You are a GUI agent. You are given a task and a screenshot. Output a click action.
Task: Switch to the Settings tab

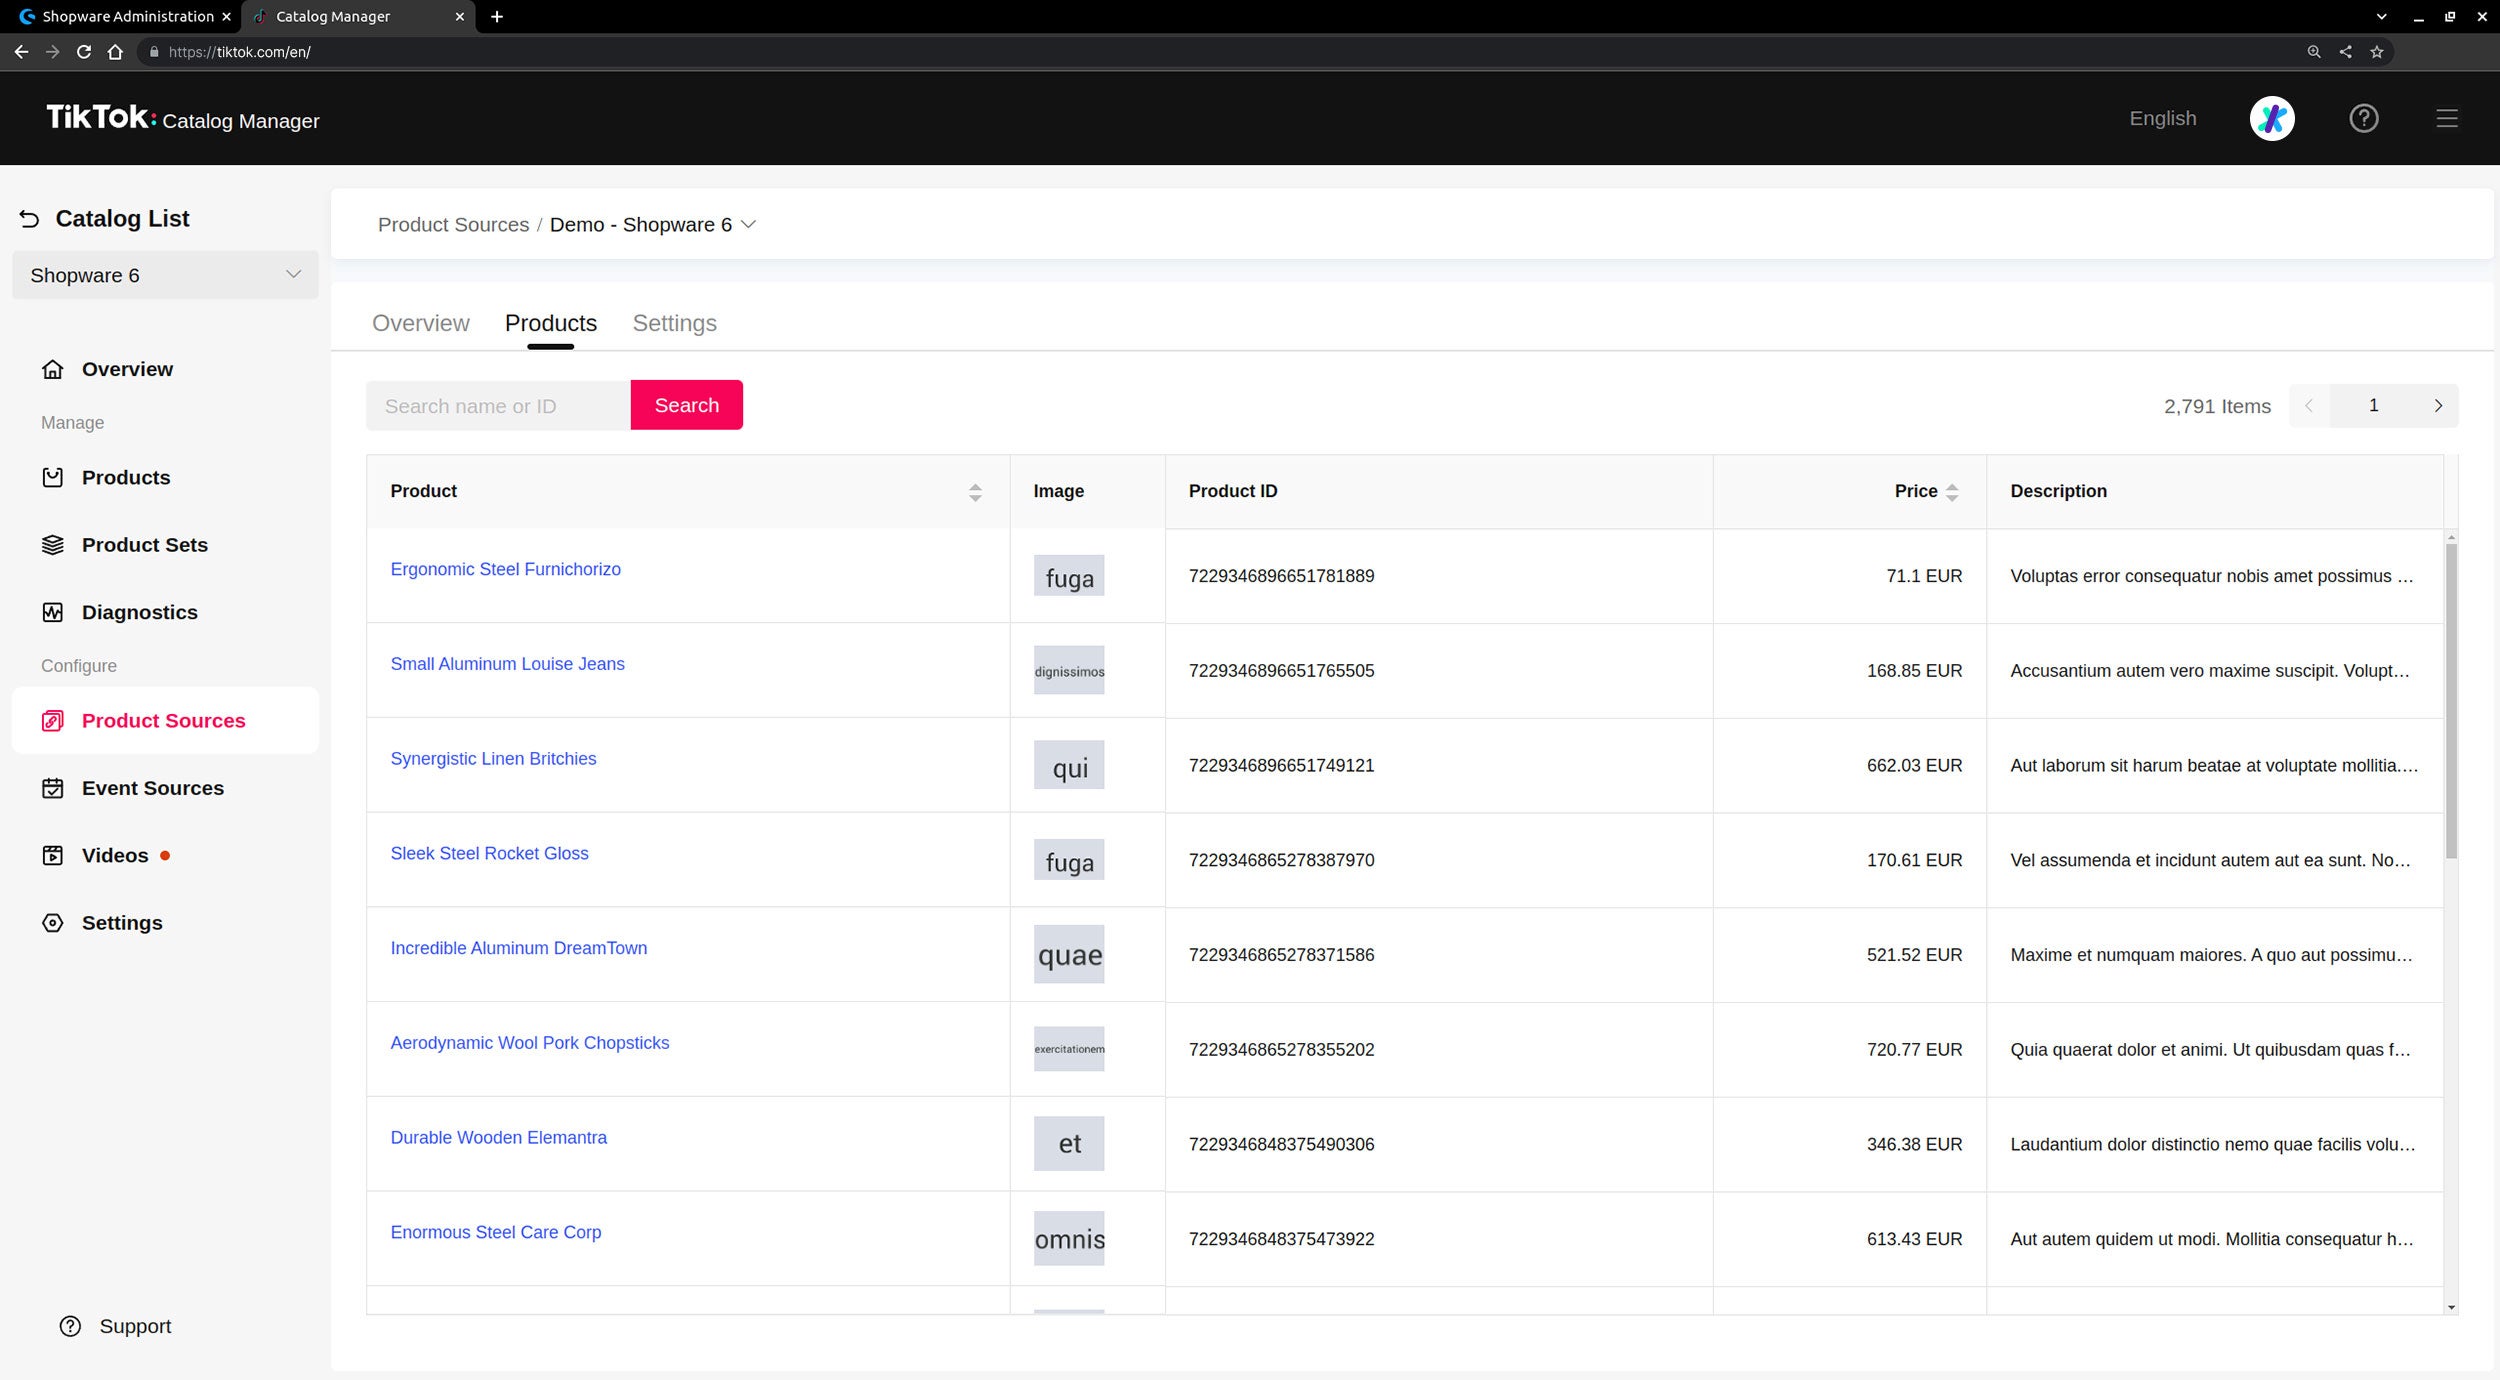click(674, 323)
